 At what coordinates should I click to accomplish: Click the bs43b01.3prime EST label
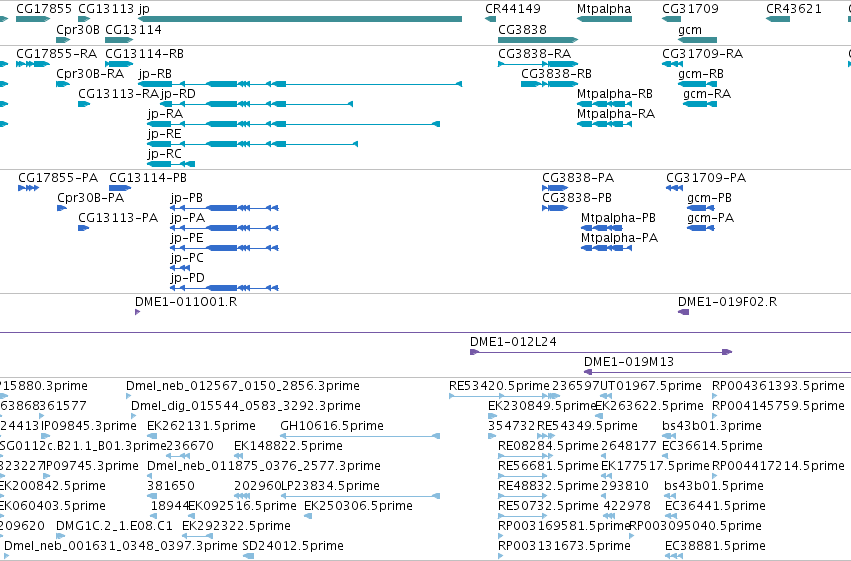[x=712, y=426]
